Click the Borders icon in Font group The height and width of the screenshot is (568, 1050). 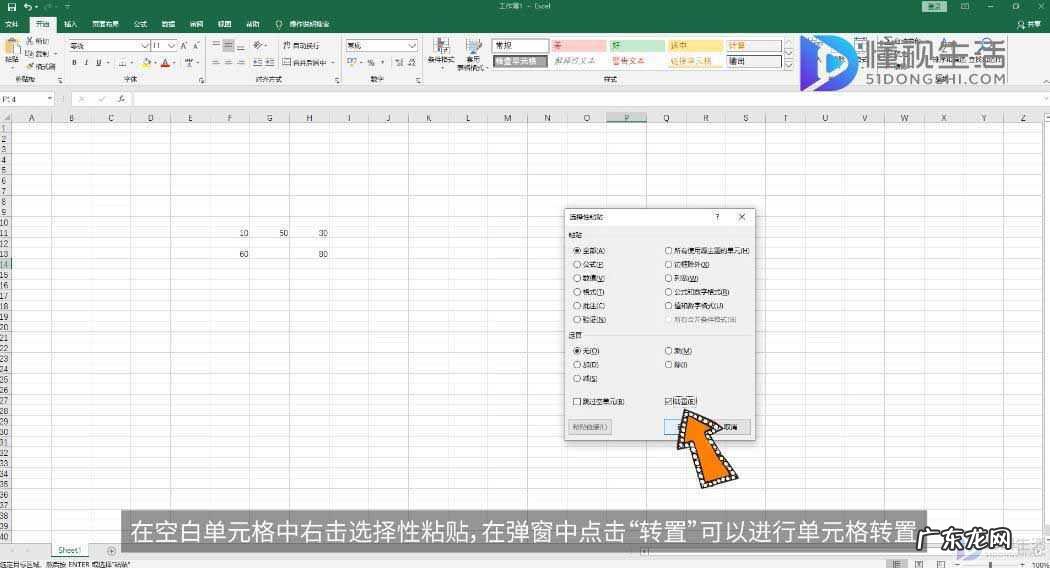click(123, 63)
